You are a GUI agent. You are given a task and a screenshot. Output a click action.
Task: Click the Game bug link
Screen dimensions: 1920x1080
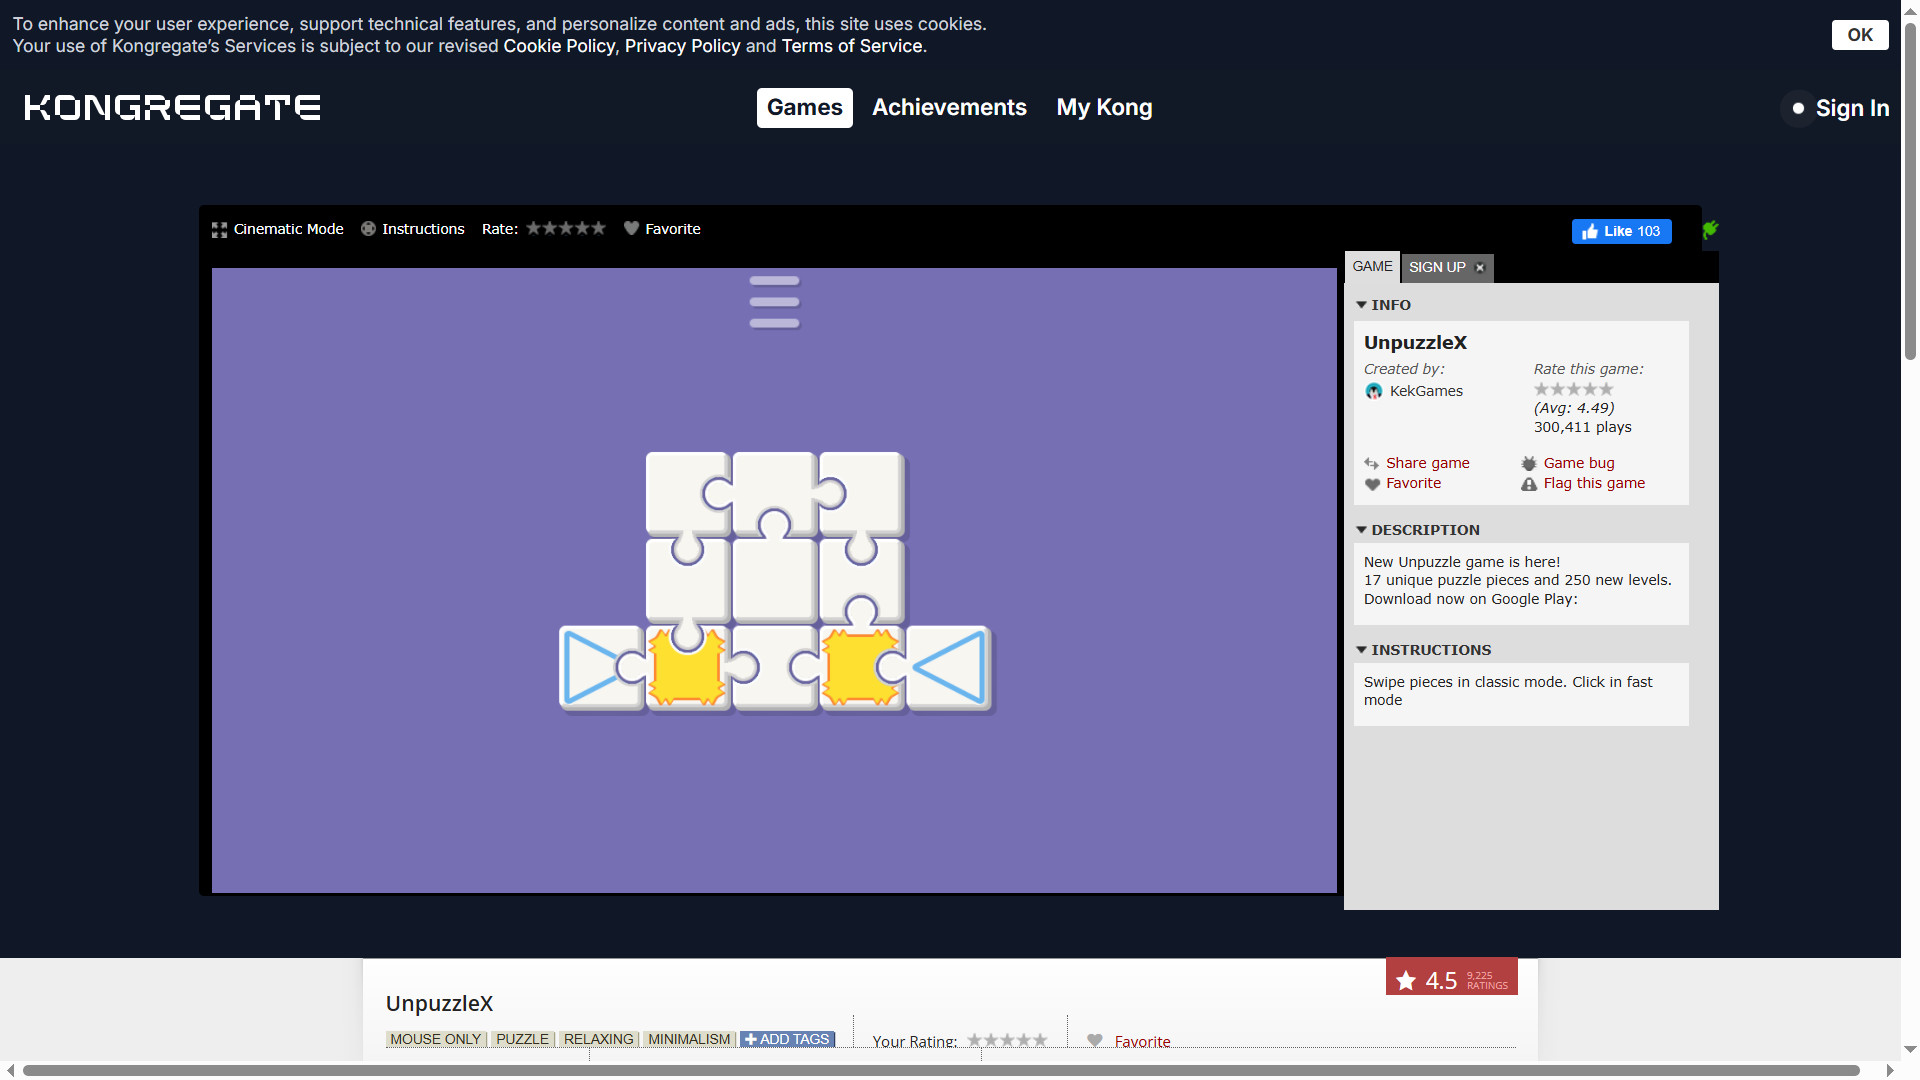(x=1578, y=463)
